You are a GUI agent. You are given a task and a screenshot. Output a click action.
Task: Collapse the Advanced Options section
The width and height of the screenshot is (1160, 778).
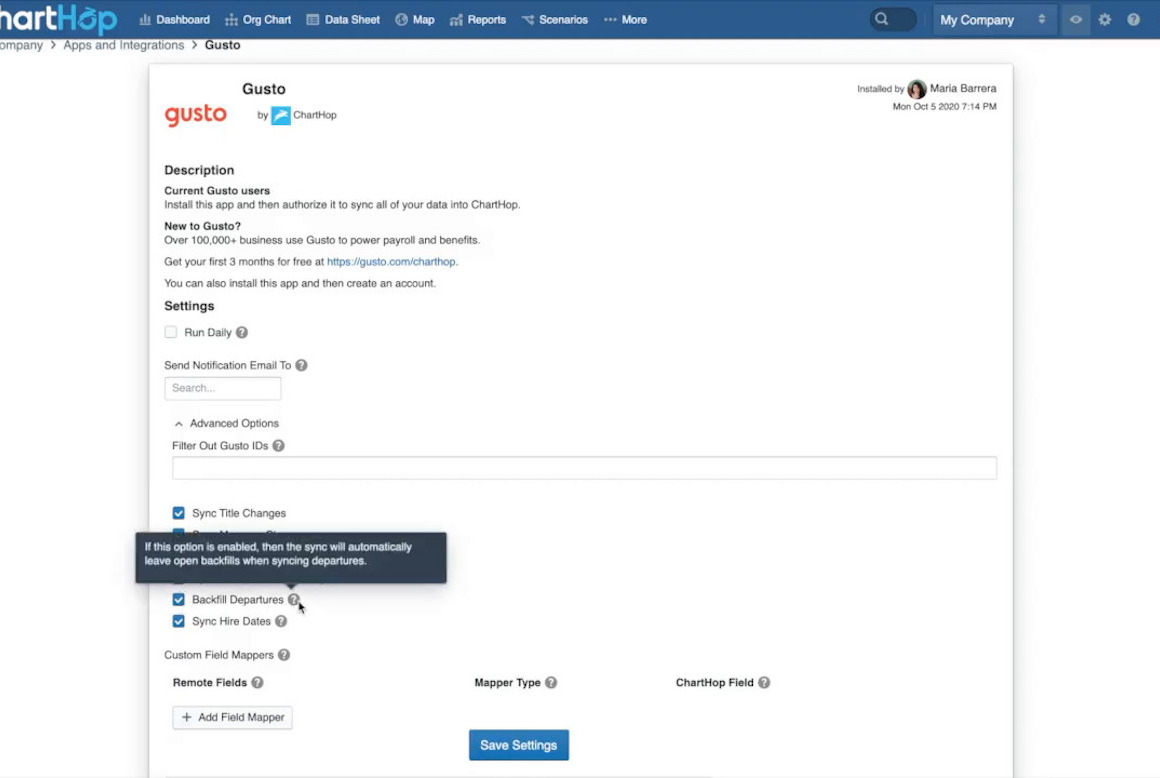(x=226, y=424)
